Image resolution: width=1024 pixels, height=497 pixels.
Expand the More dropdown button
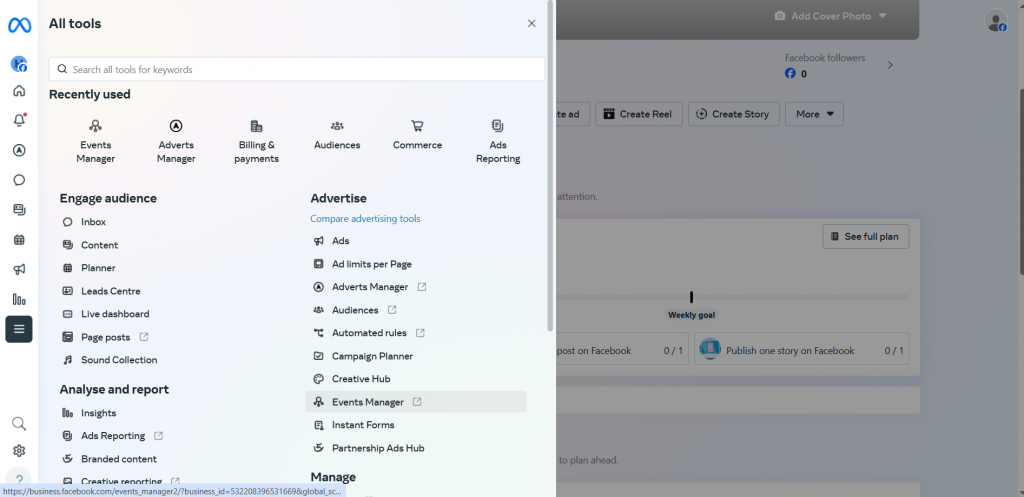(814, 114)
